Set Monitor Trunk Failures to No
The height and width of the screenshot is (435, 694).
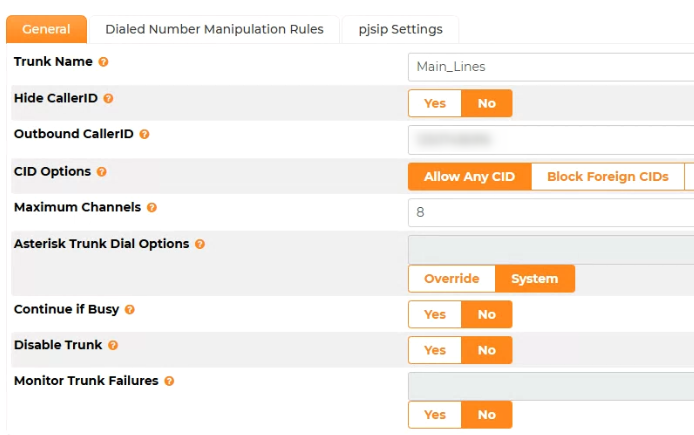(486, 415)
